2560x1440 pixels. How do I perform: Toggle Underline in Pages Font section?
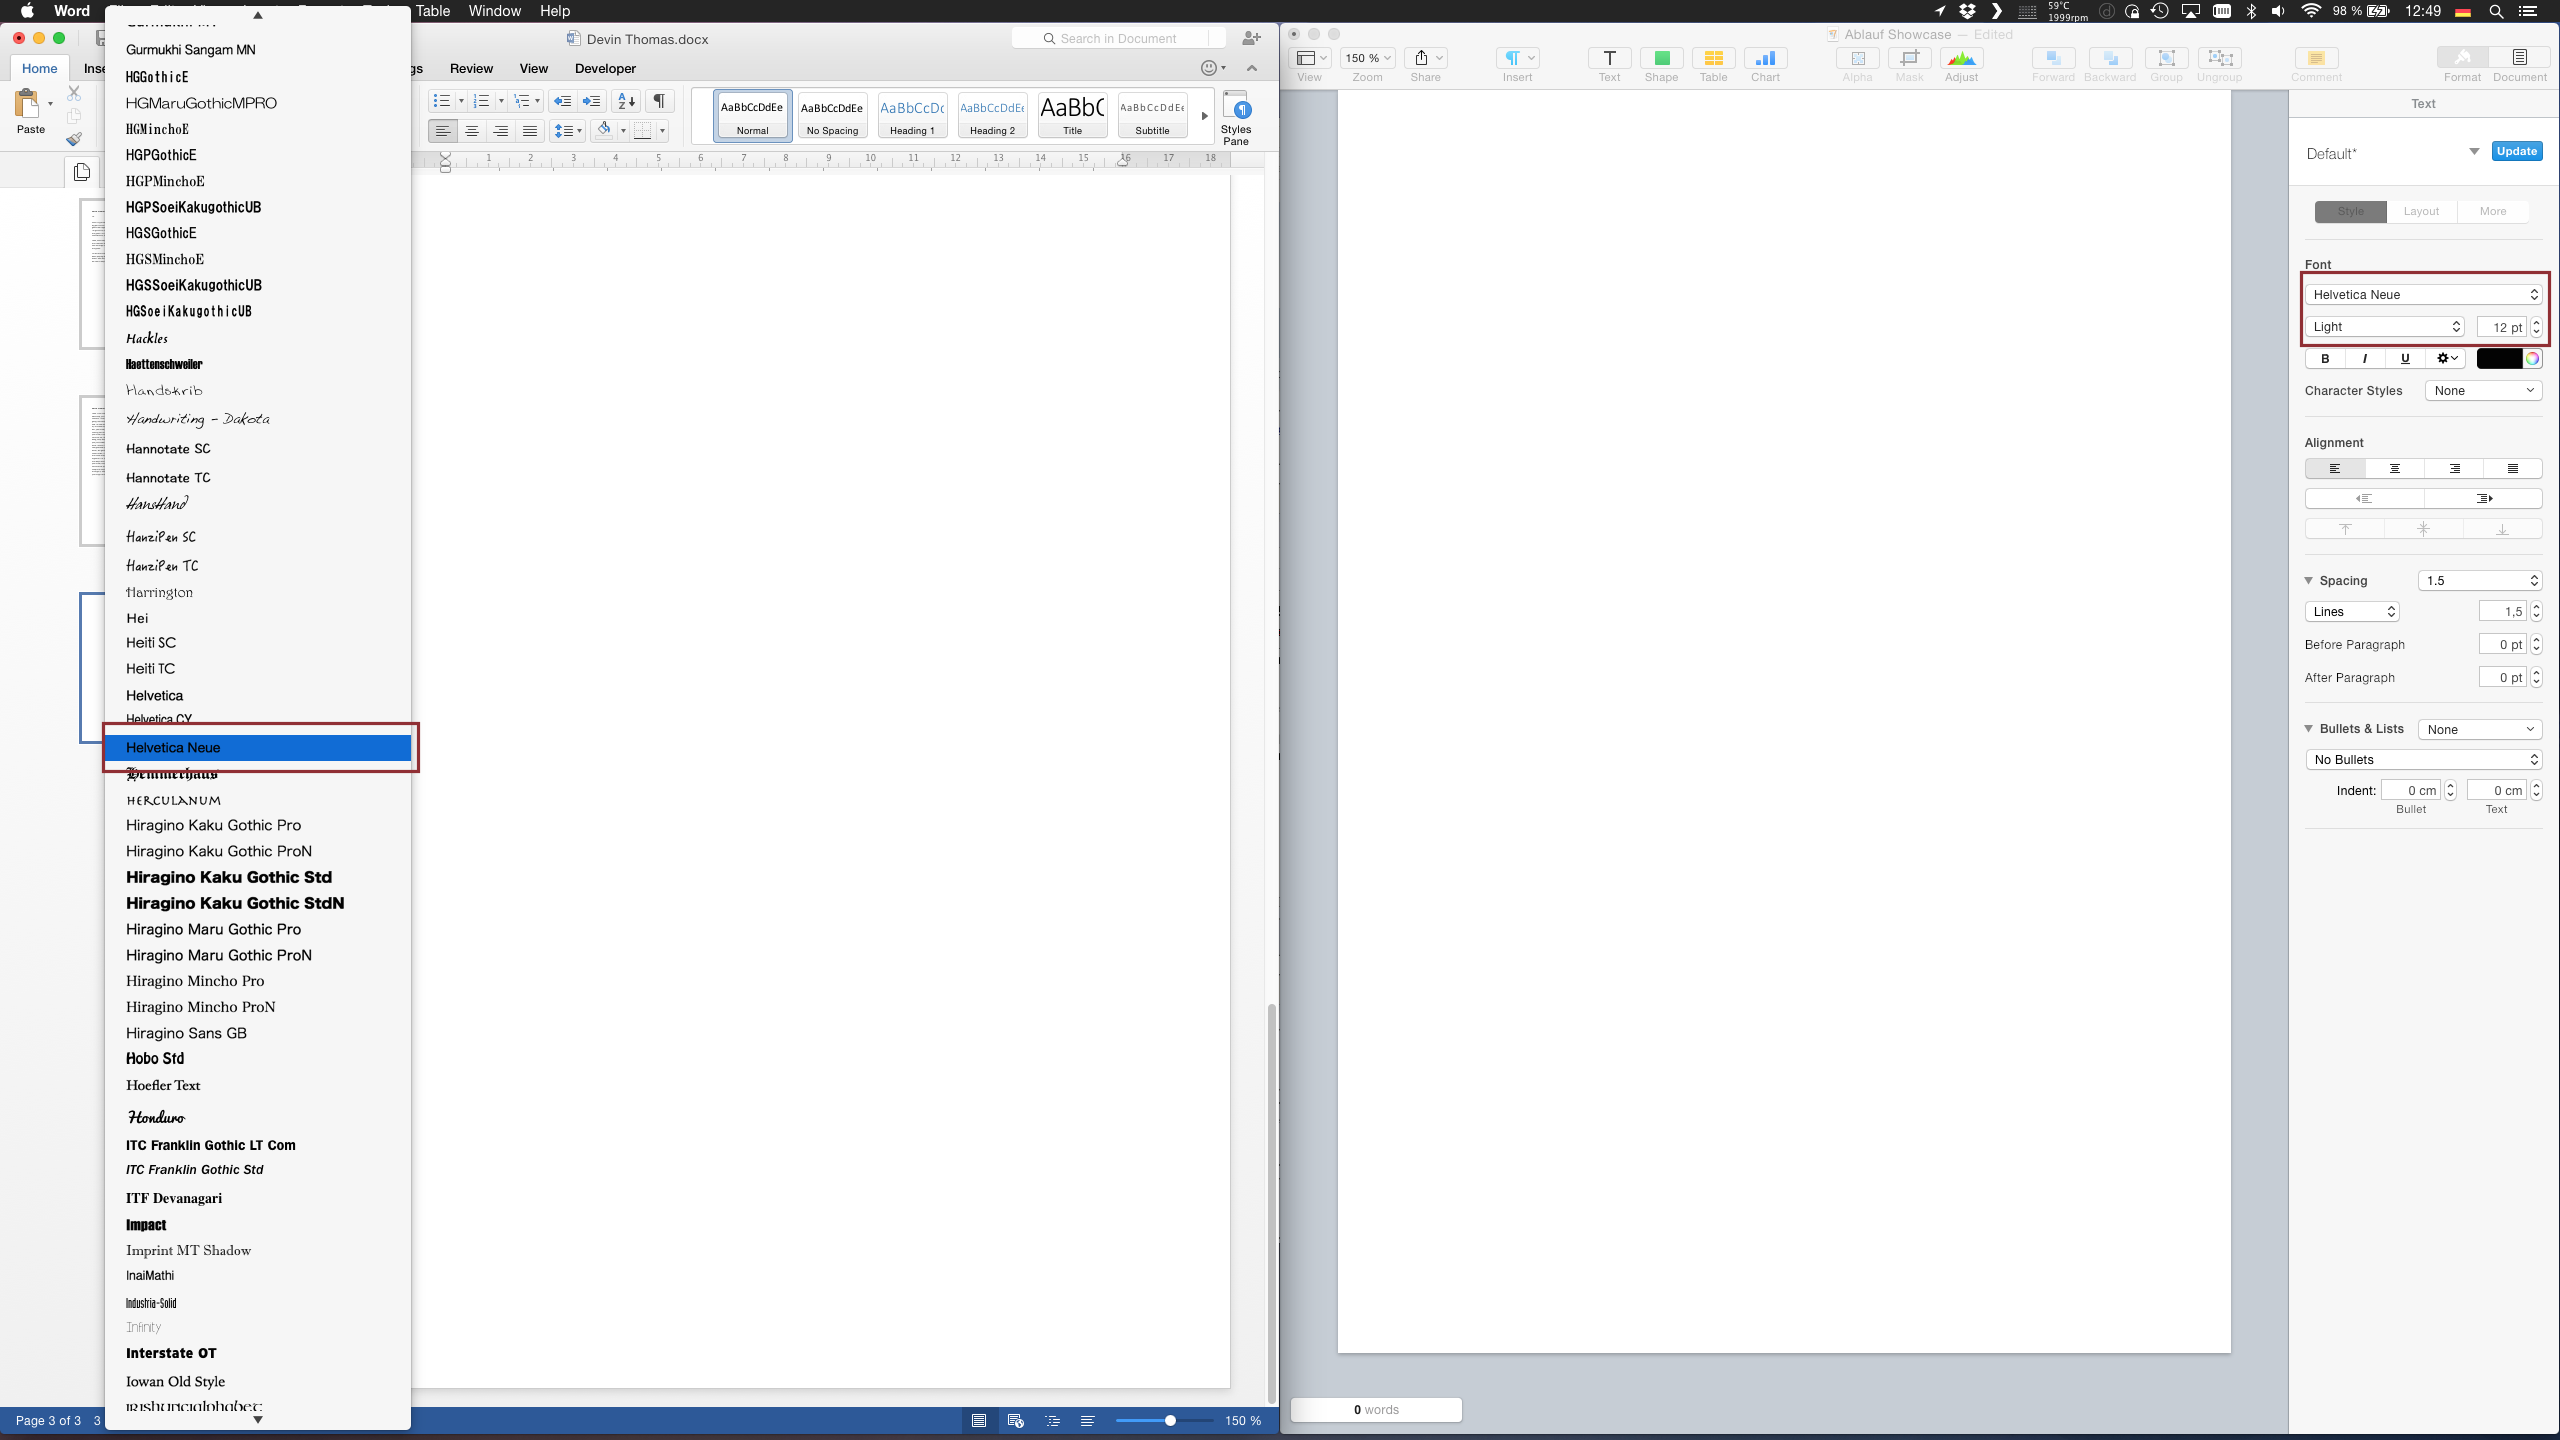click(x=2405, y=359)
